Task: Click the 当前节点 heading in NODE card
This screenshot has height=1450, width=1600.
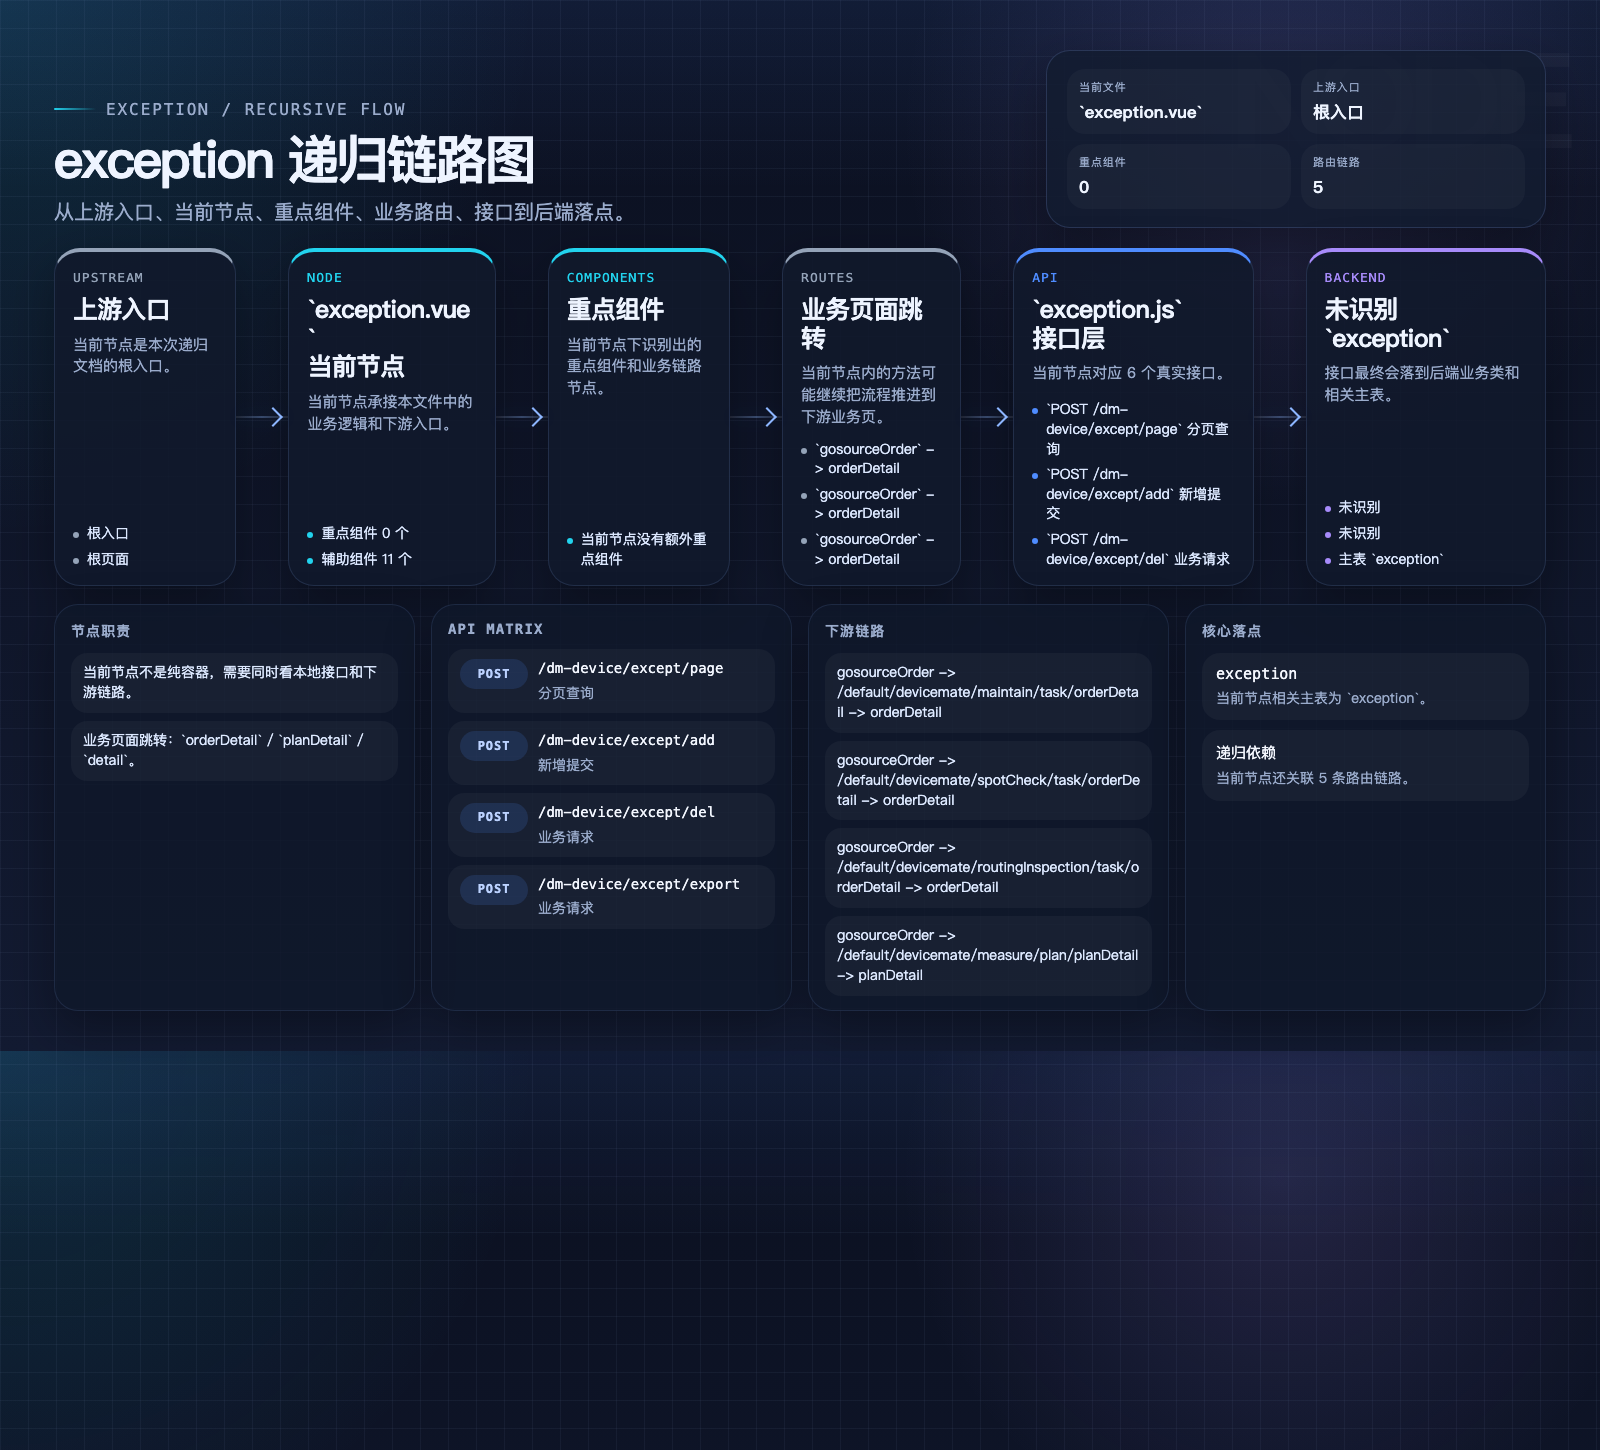Action: [356, 367]
